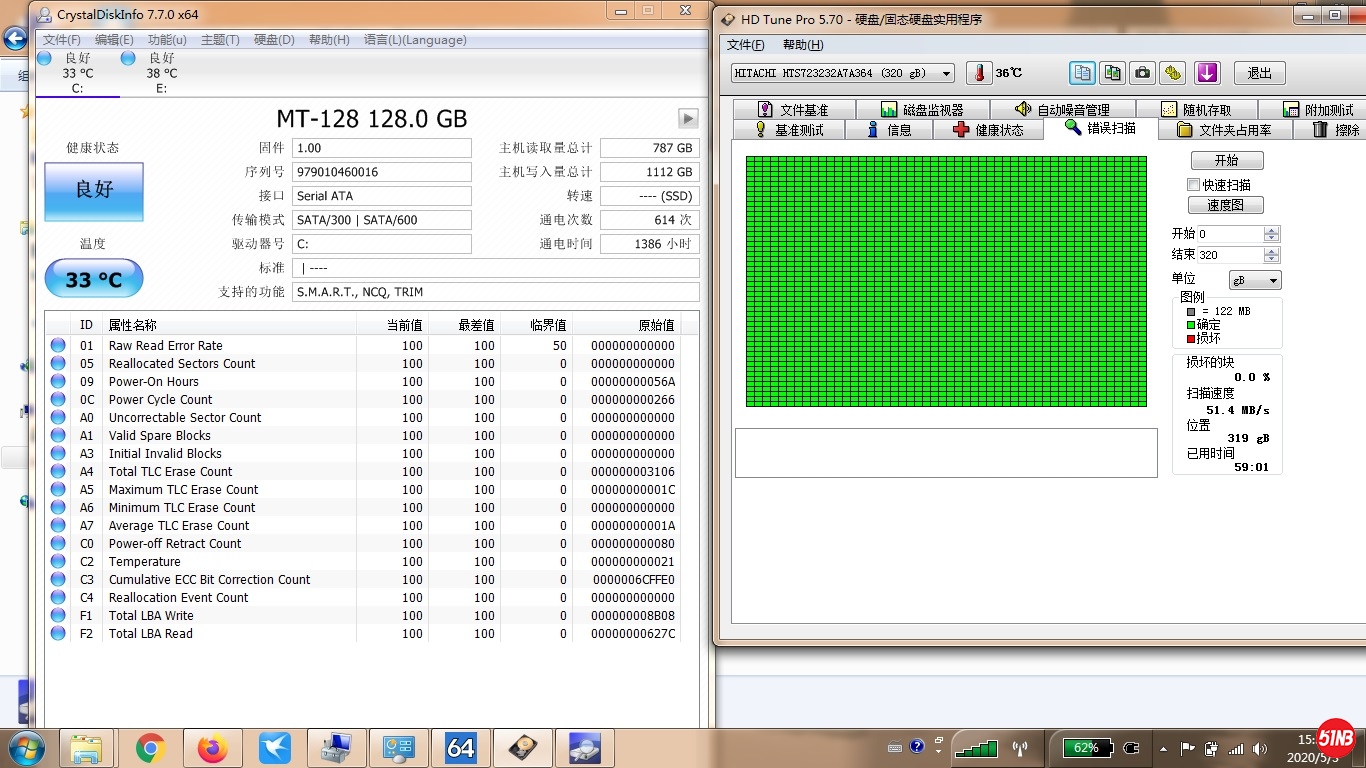This screenshot has width=1366, height=768.
Task: Click the purple down-arrow icon in HD Tune
Action: 1207,73
